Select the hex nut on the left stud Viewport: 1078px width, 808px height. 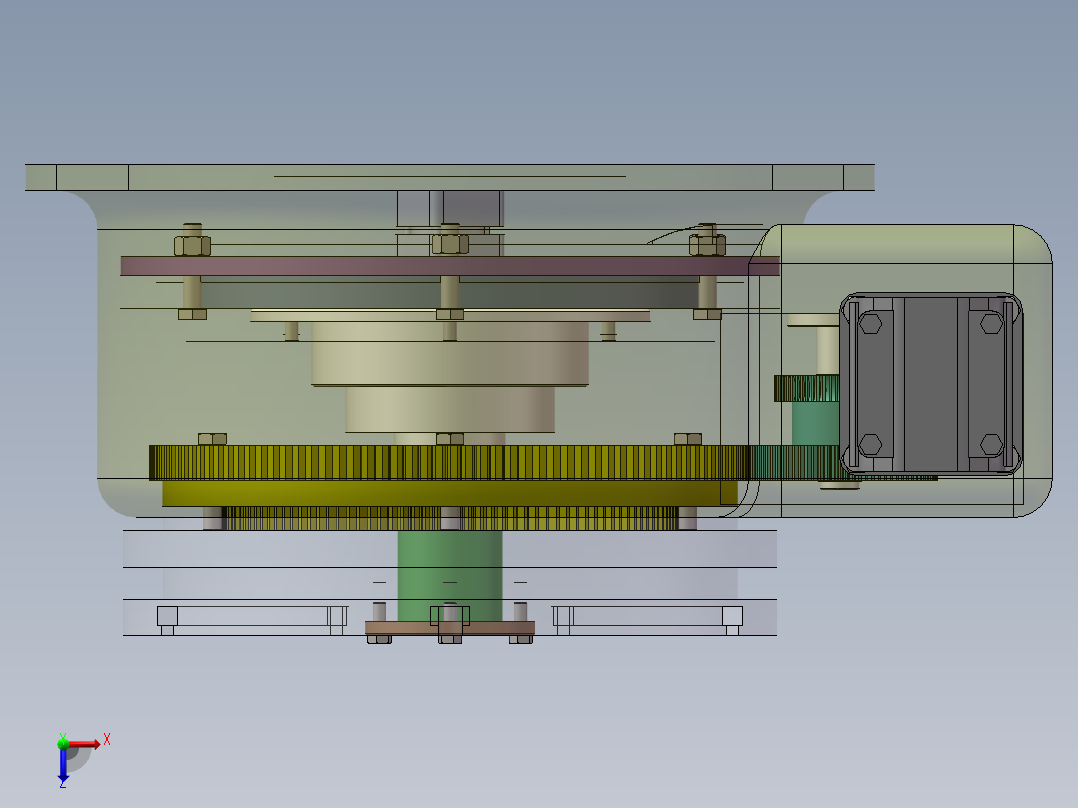192,245
